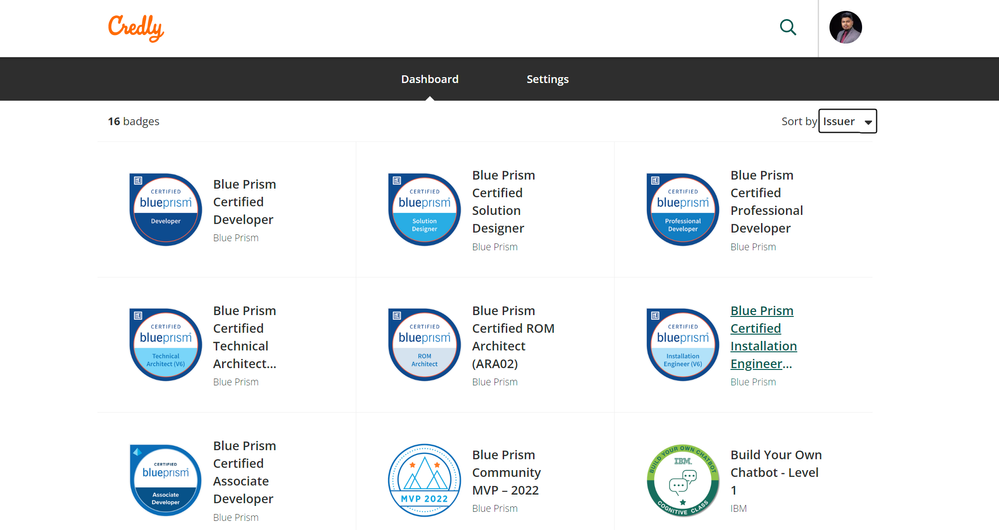Image resolution: width=999 pixels, height=530 pixels.
Task: Open Build Your Own Chatbot - Level 1 title
Action: coord(776,473)
